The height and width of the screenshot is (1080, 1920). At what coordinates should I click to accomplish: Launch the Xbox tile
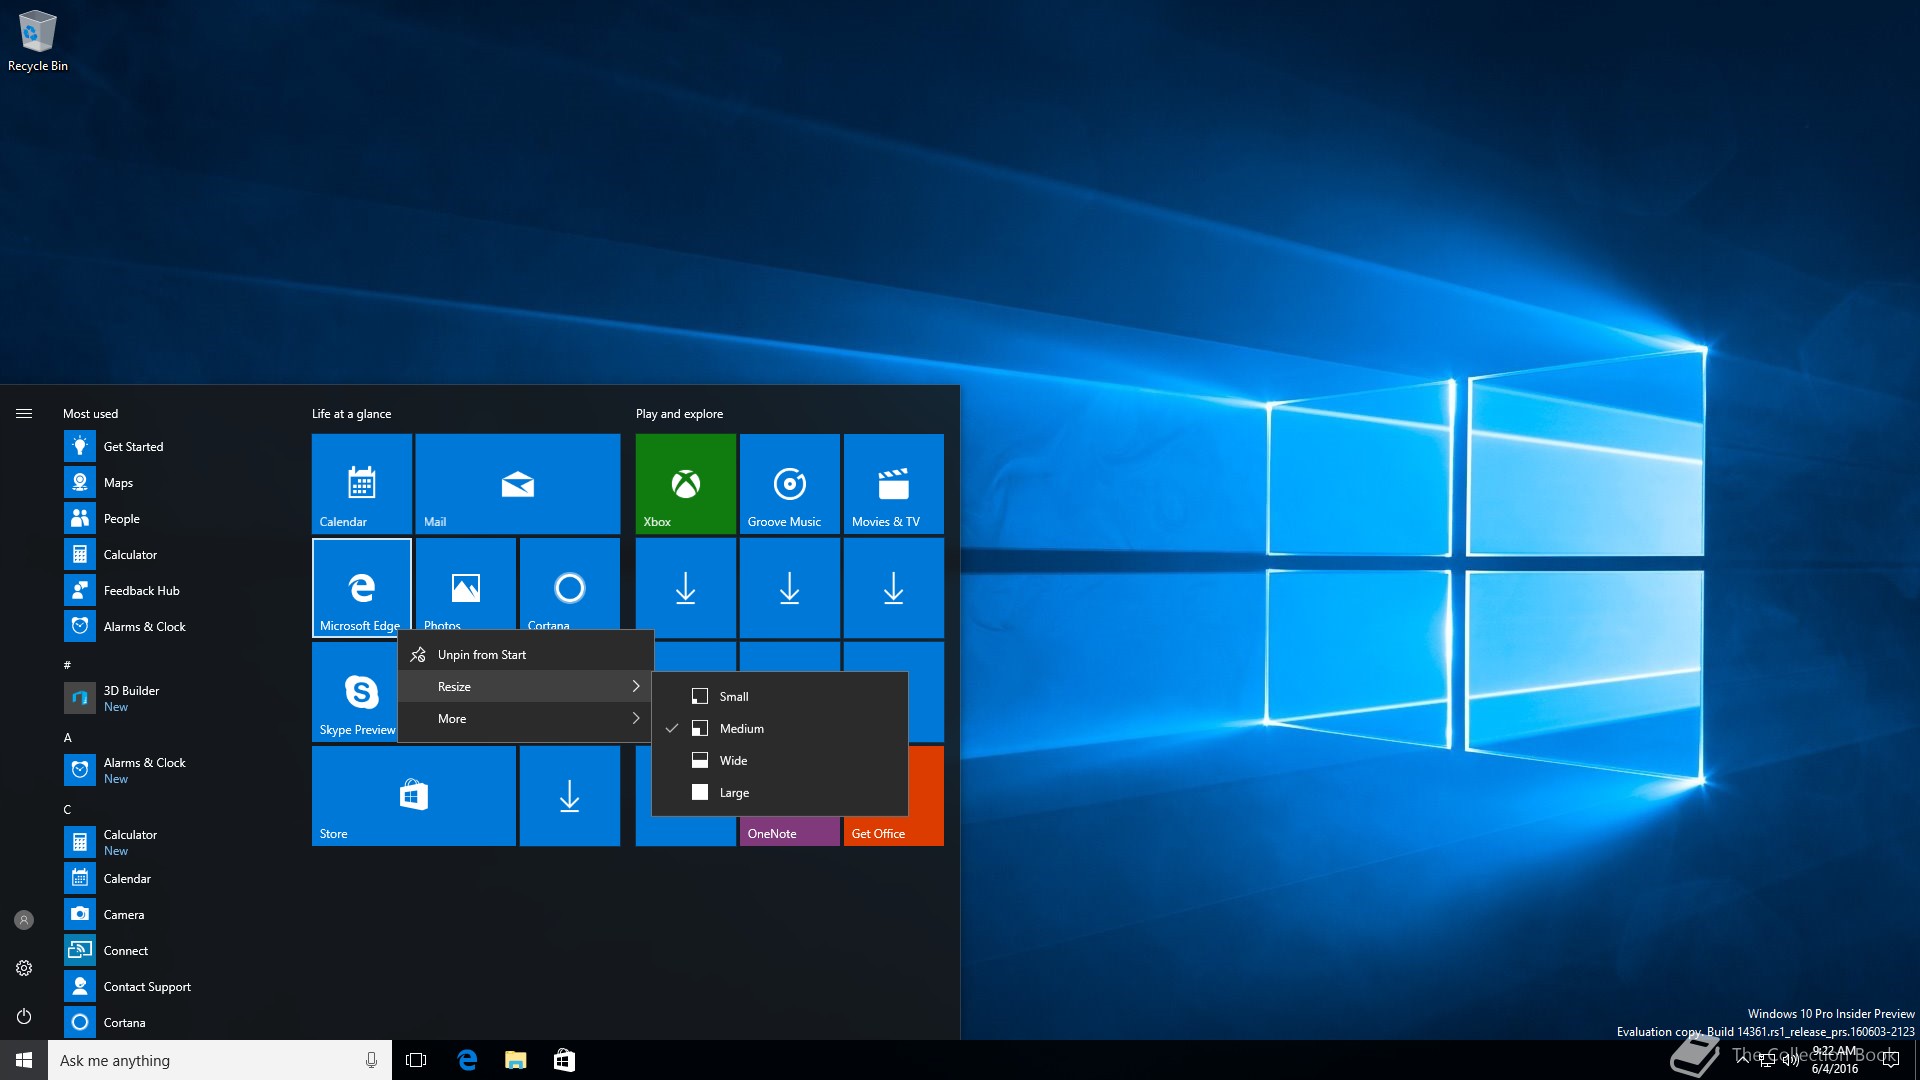pyautogui.click(x=685, y=483)
